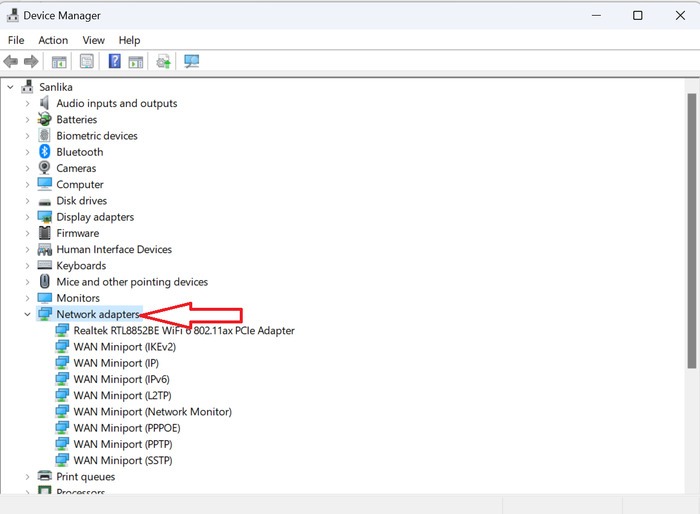Click the Display adapters icon

click(x=45, y=217)
